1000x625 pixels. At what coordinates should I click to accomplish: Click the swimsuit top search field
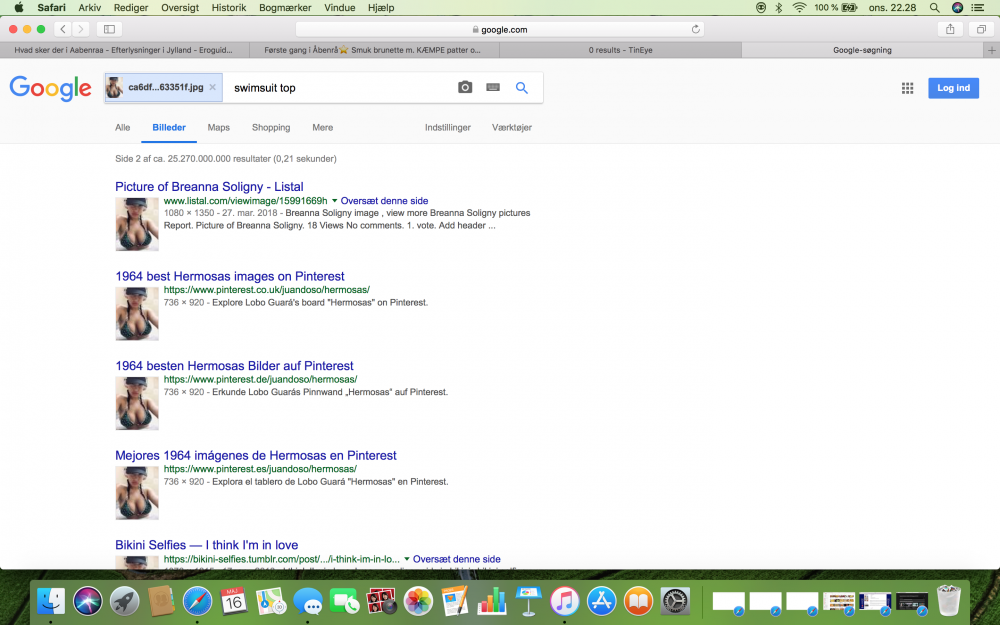click(338, 88)
